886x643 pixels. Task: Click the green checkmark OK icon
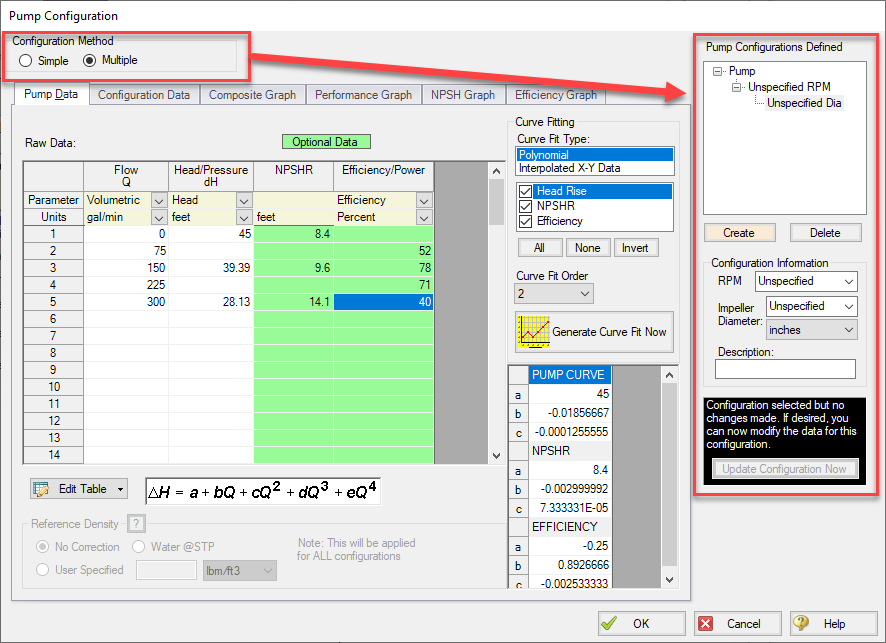tap(611, 623)
